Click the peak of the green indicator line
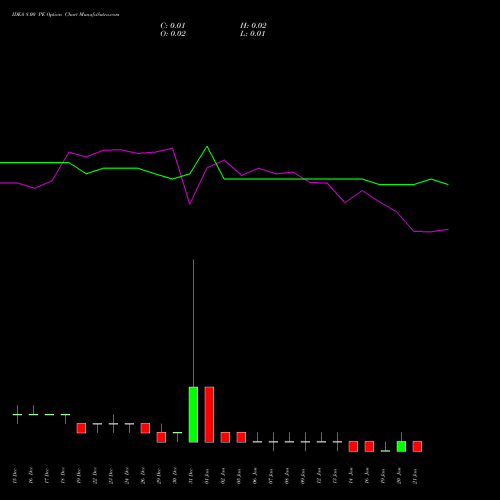 207,146
